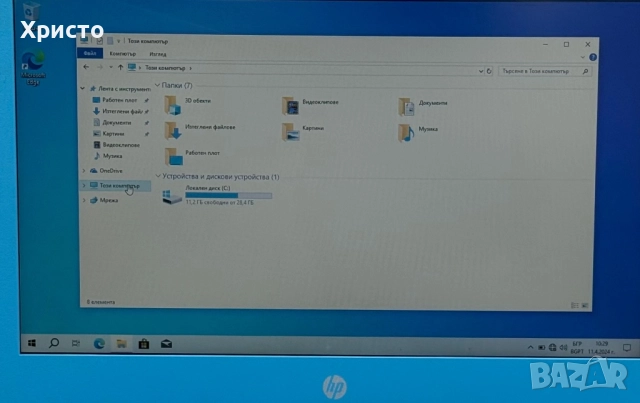The width and height of the screenshot is (640, 403).
Task: Open address bar history dropdown
Action: (481, 71)
